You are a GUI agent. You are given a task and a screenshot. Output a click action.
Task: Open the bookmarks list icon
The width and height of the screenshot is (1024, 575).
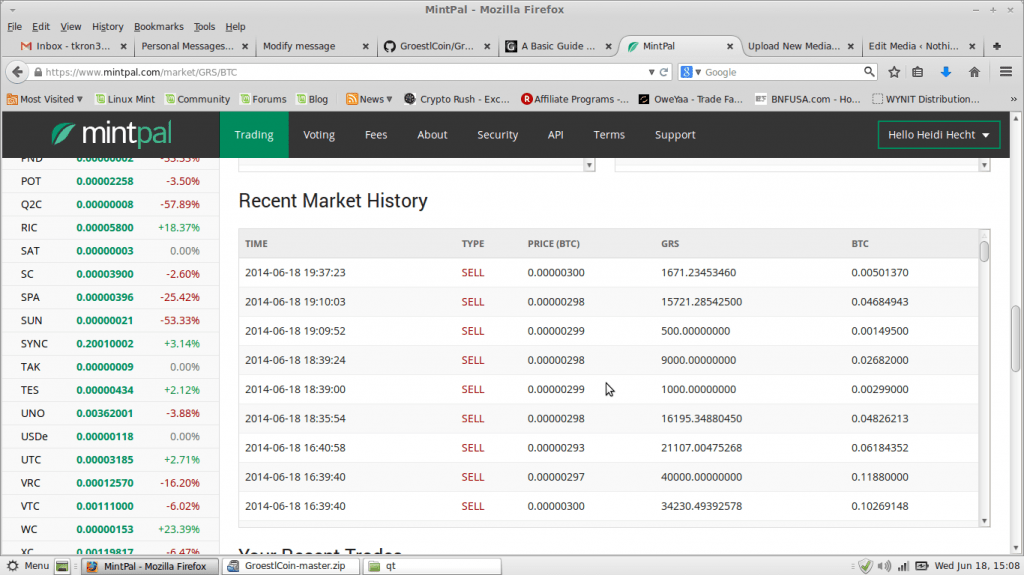(x=918, y=72)
